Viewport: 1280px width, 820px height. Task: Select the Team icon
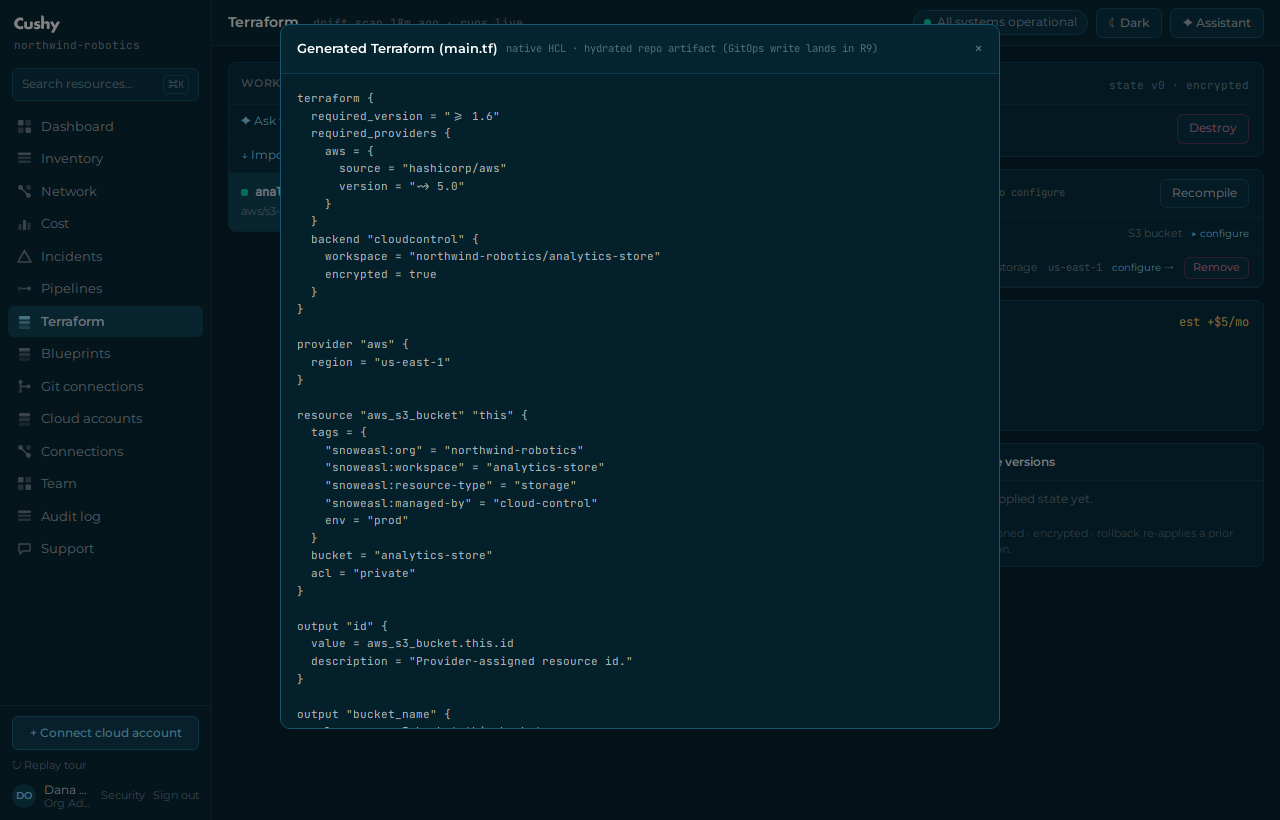point(24,484)
